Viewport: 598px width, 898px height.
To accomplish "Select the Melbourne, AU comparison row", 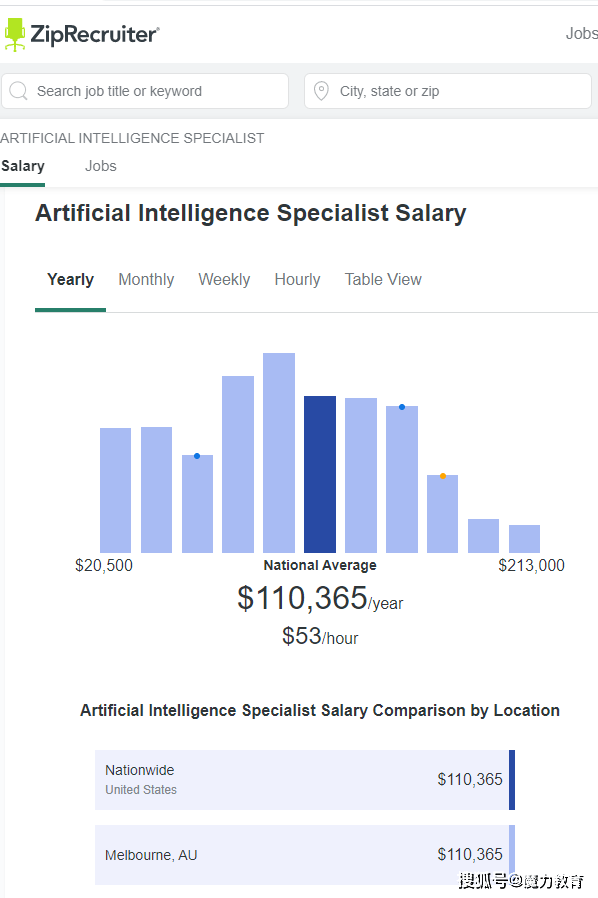I will click(x=305, y=854).
